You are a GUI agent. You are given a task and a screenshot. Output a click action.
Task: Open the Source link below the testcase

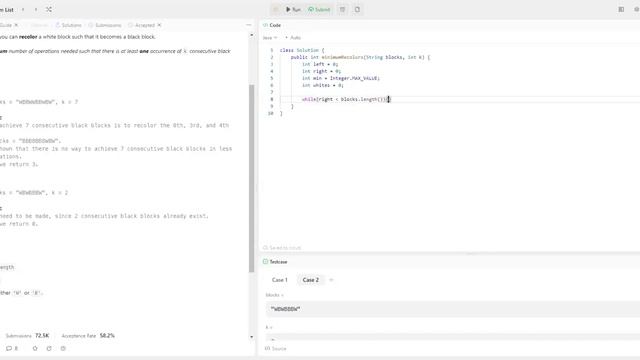point(276,349)
